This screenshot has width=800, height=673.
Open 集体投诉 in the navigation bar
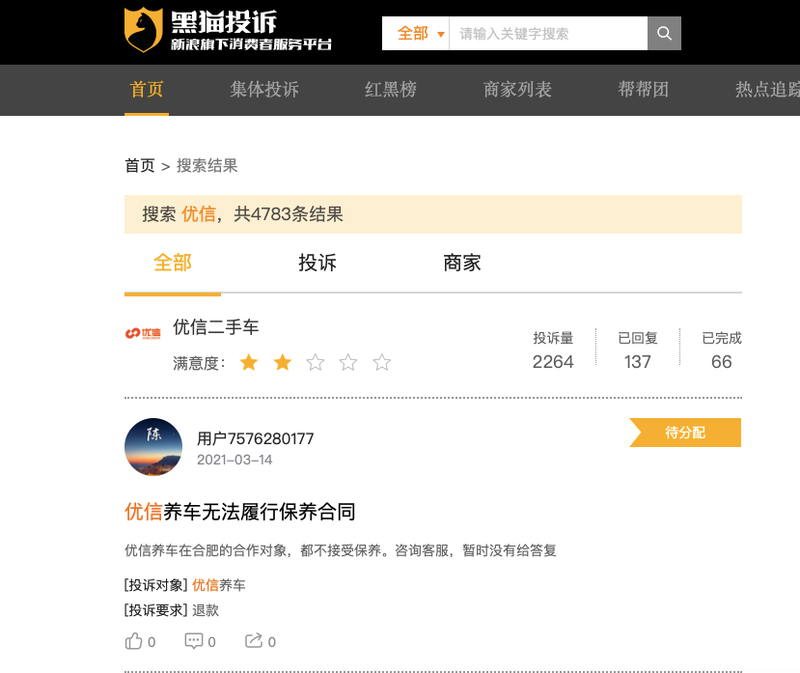[264, 90]
